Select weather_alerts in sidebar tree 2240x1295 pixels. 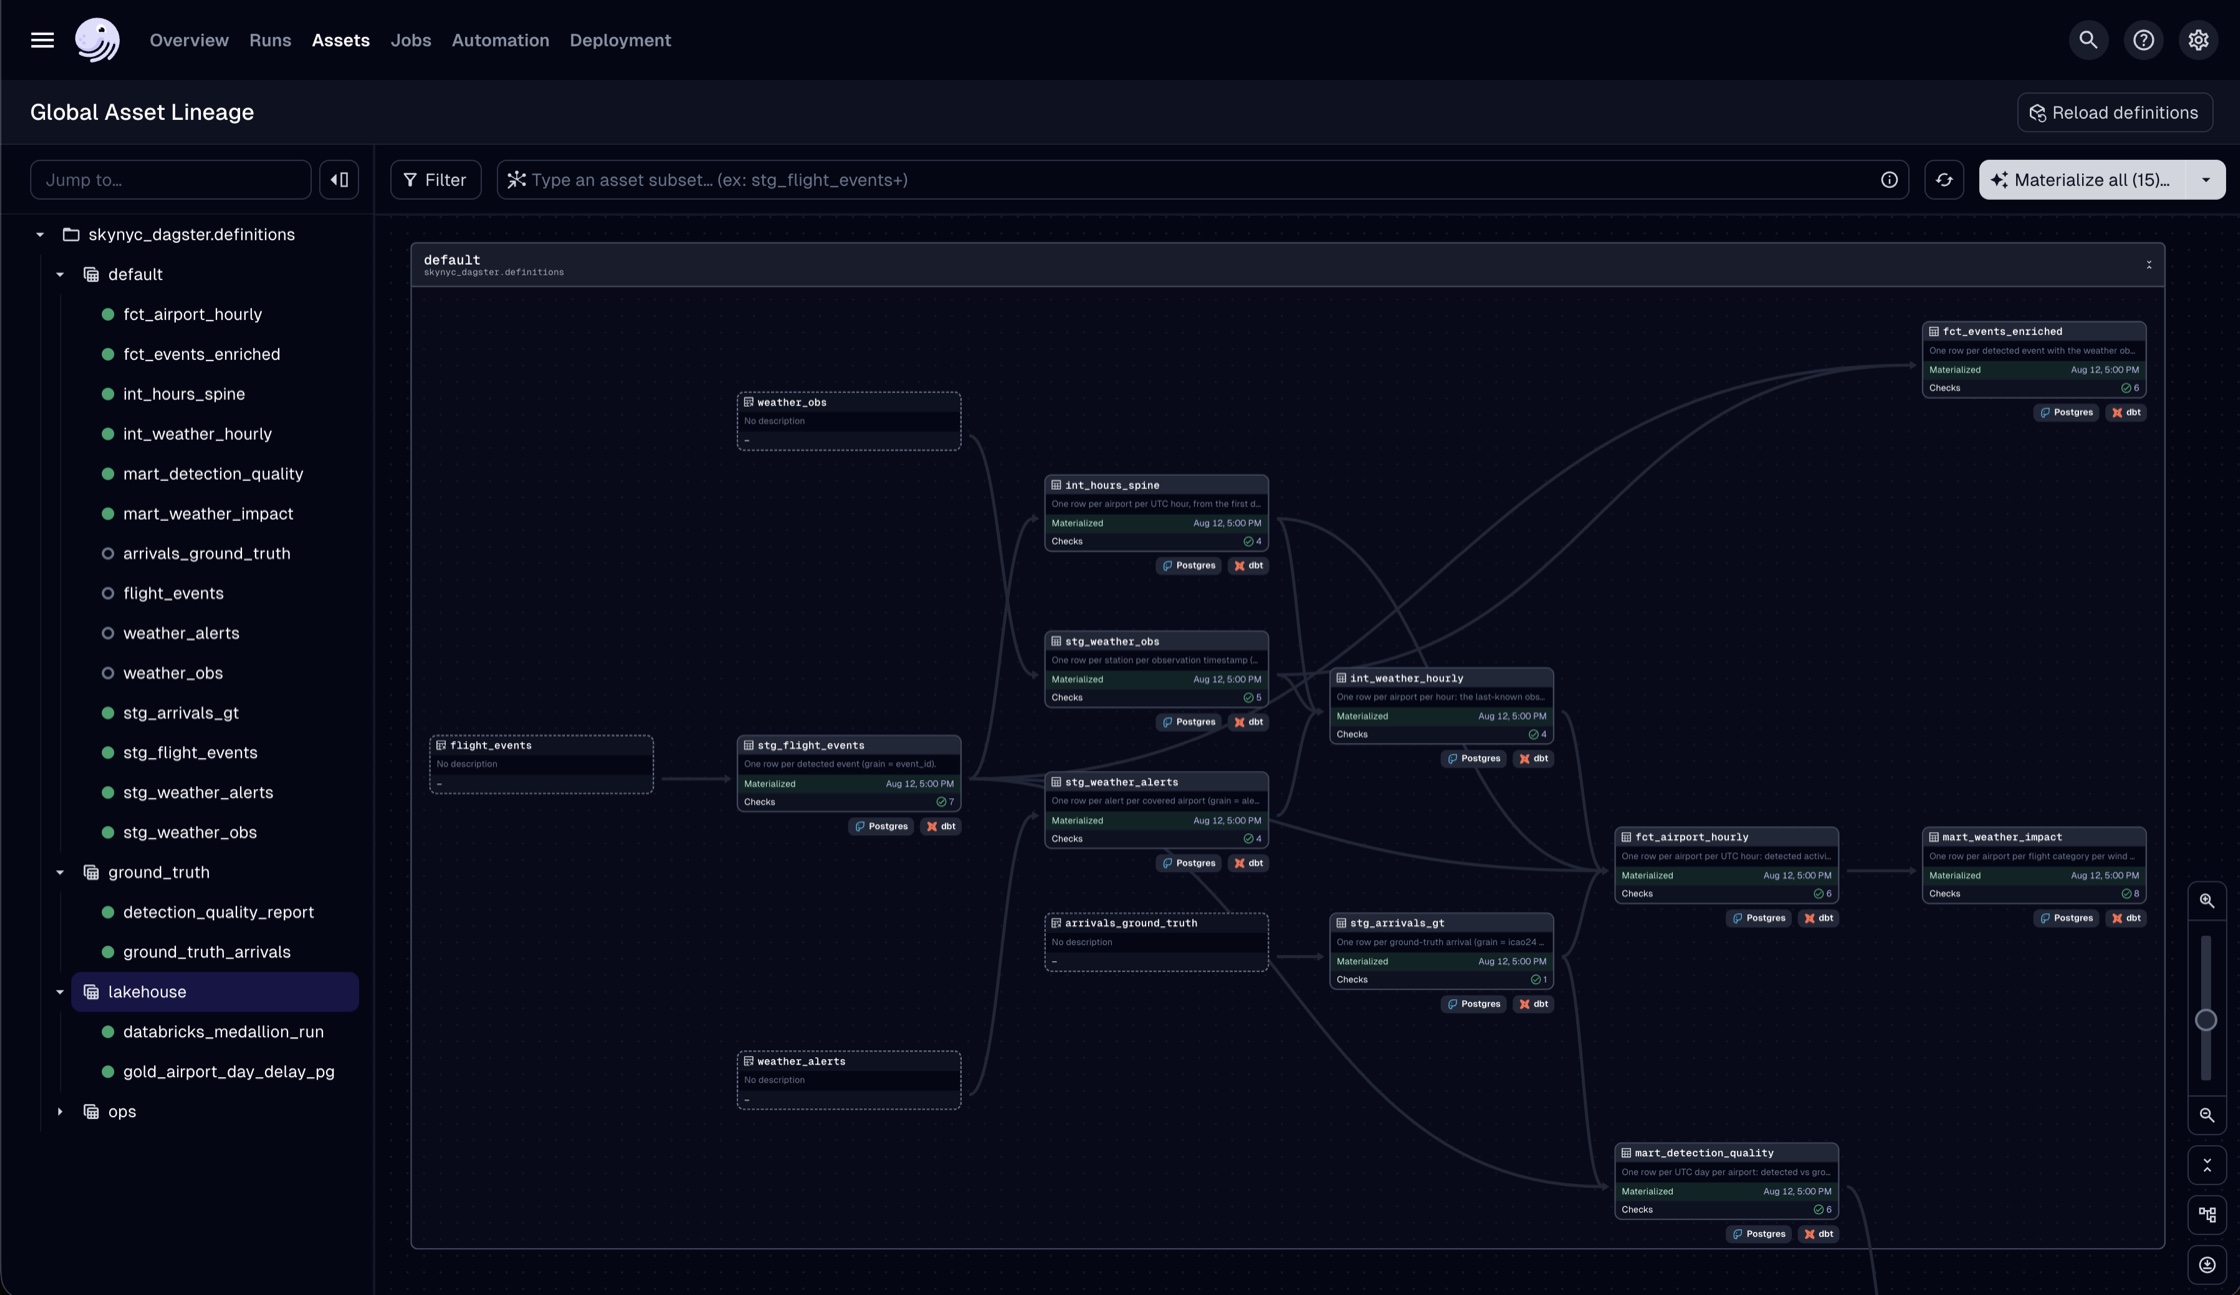coord(181,634)
